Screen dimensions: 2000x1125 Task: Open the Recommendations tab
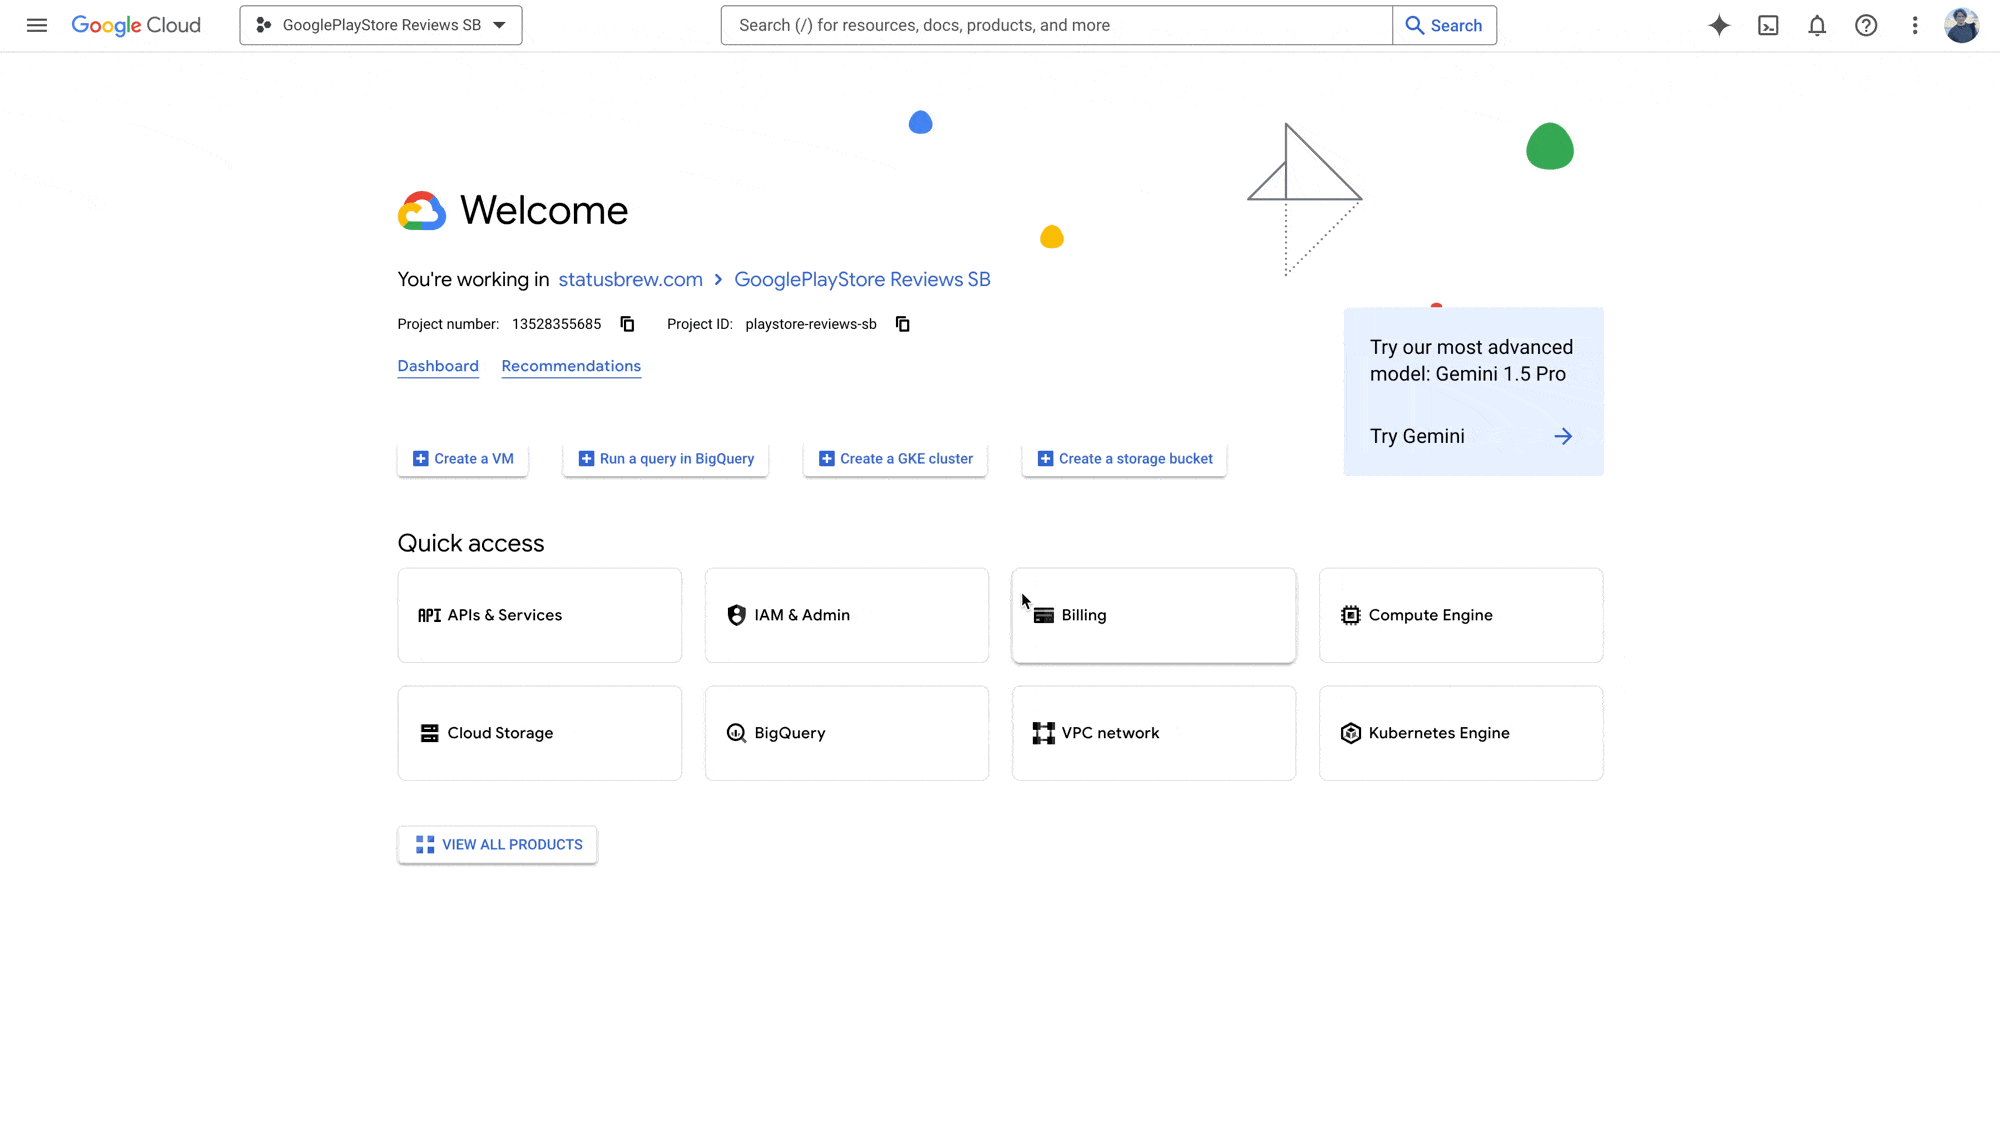pos(571,365)
